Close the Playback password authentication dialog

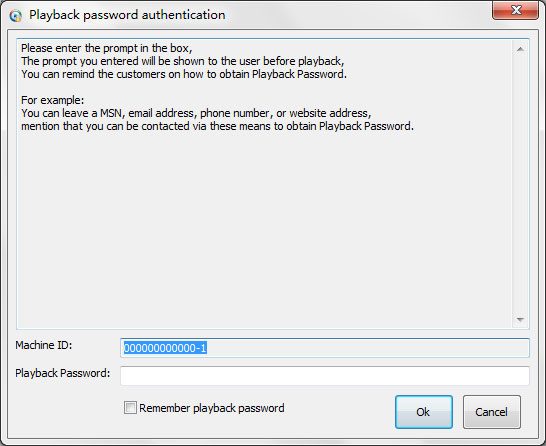click(515, 10)
